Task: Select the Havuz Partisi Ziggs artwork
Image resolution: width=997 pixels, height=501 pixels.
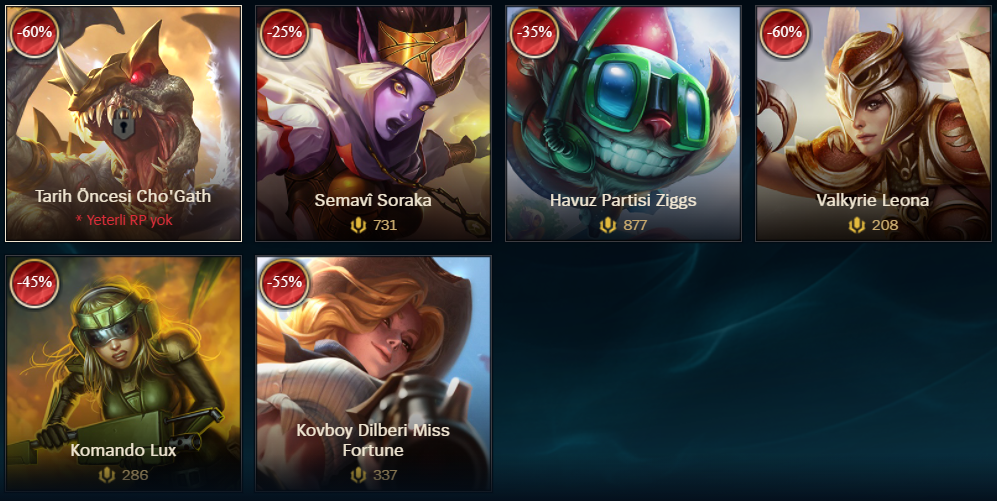Action: 623,124
